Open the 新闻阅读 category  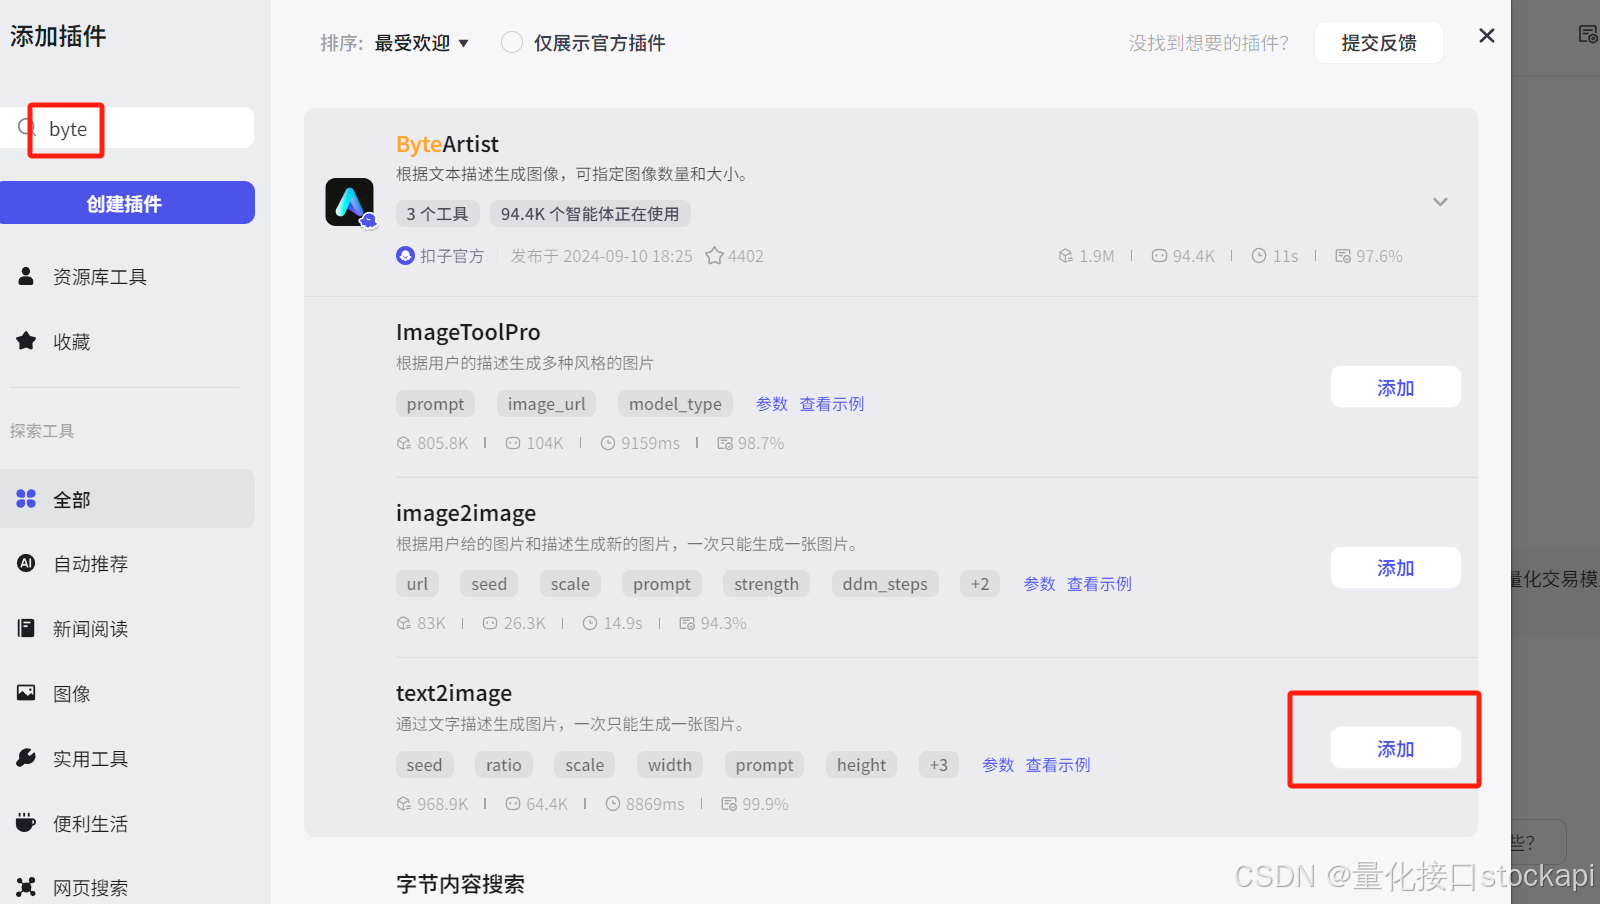click(127, 629)
